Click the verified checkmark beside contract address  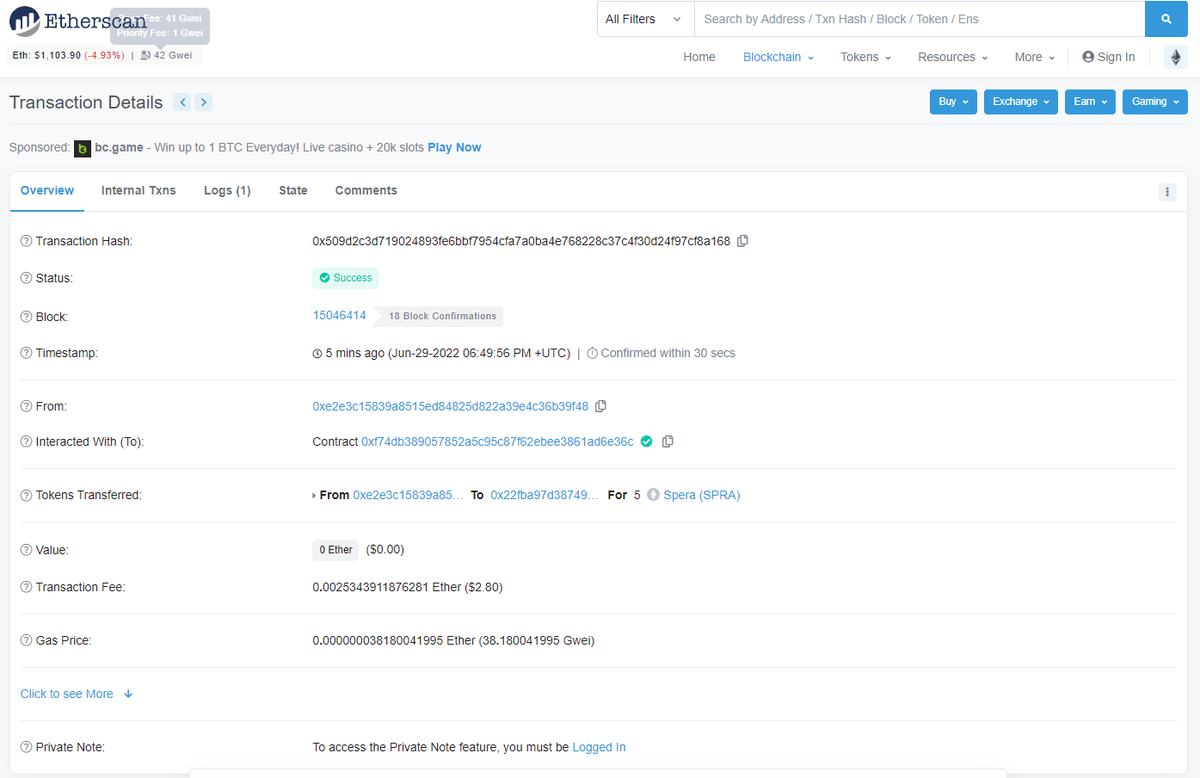coord(646,441)
